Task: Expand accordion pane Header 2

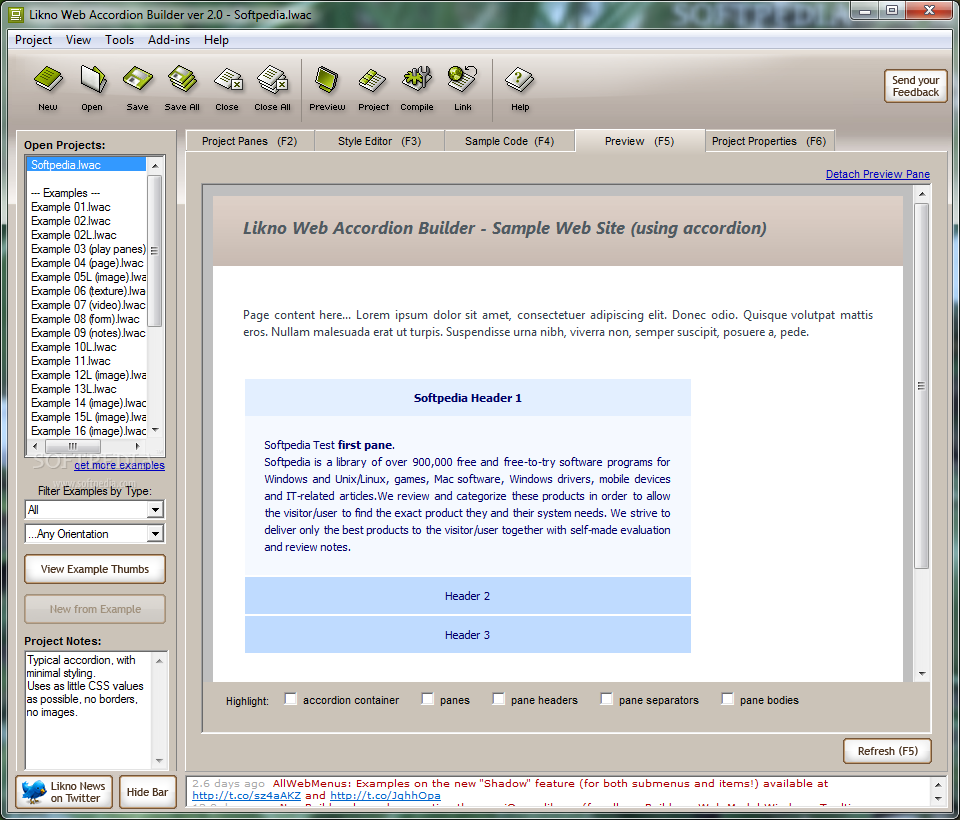Action: (468, 596)
